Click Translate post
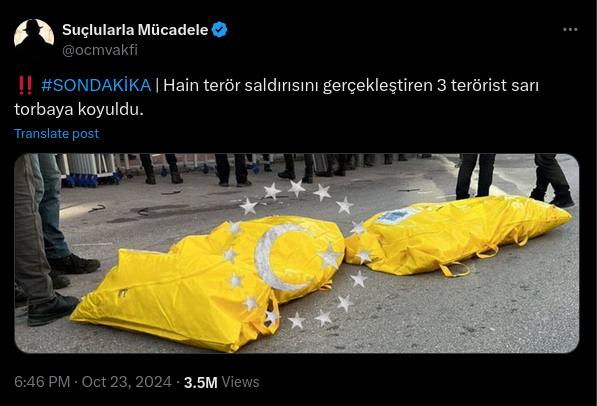The image size is (597, 406). [x=56, y=134]
